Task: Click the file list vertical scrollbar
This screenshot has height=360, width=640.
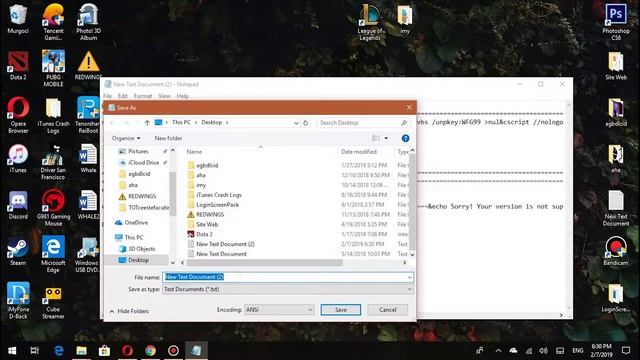Action: (412, 202)
